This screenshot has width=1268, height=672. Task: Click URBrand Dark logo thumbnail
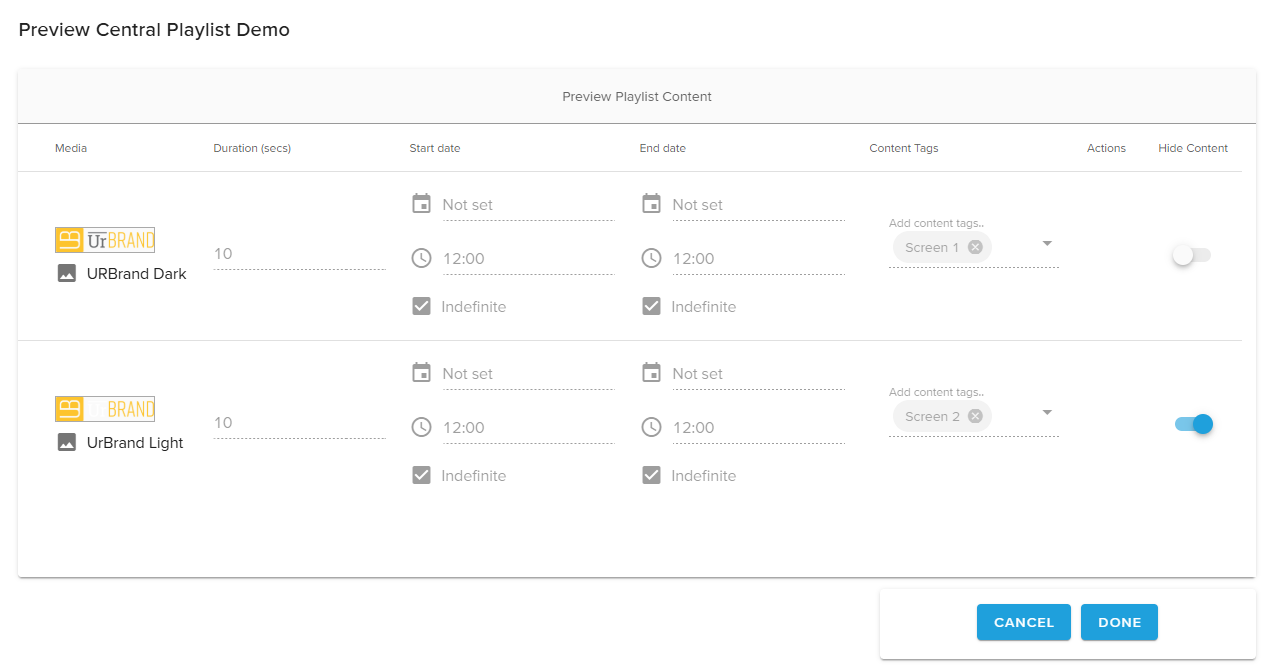point(105,240)
